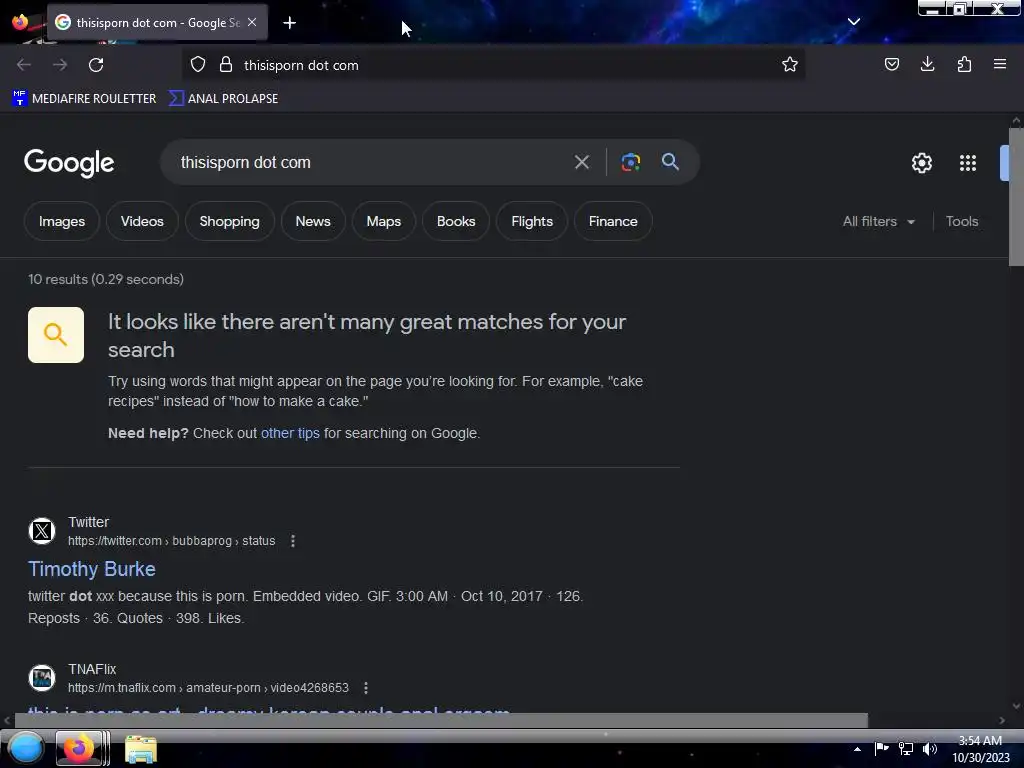Focus the Firefox address bar
The width and height of the screenshot is (1024, 768).
pos(493,65)
